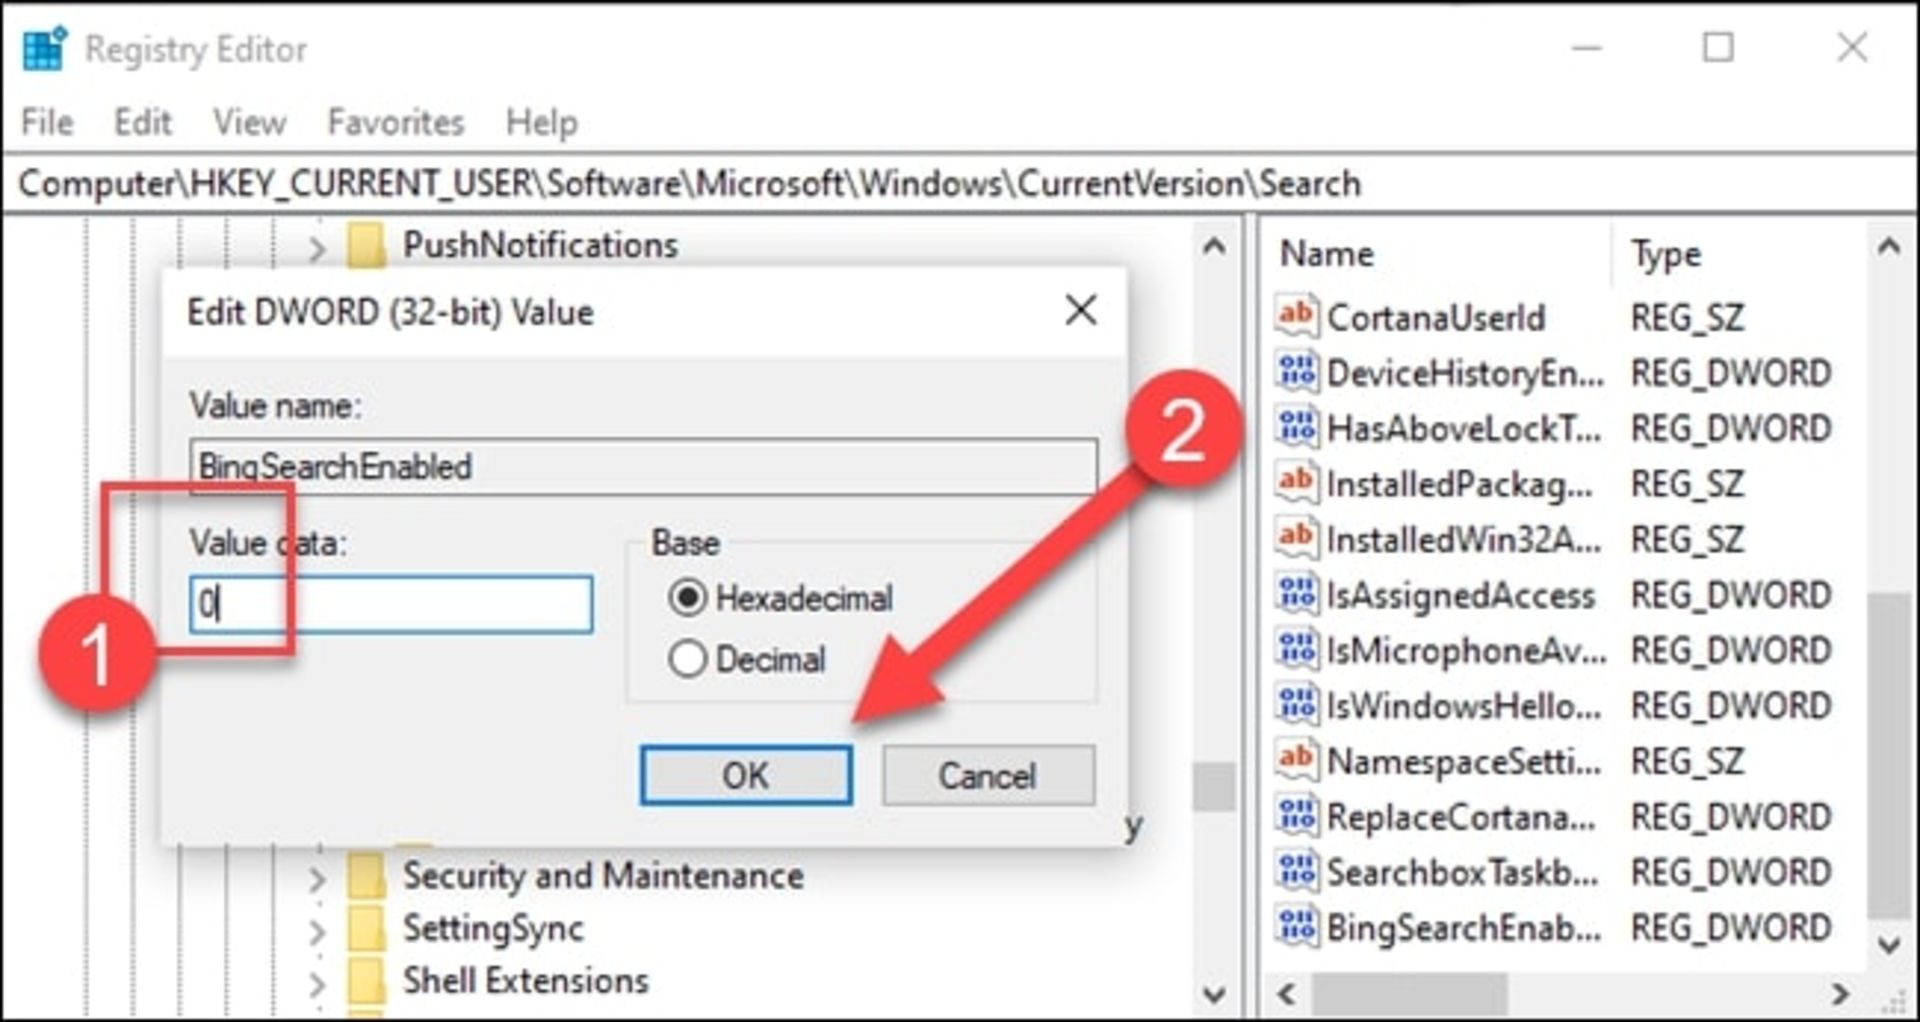Click the IsAssignedAccess DWORD icon
The width and height of the screenshot is (1920, 1022).
tap(1297, 594)
